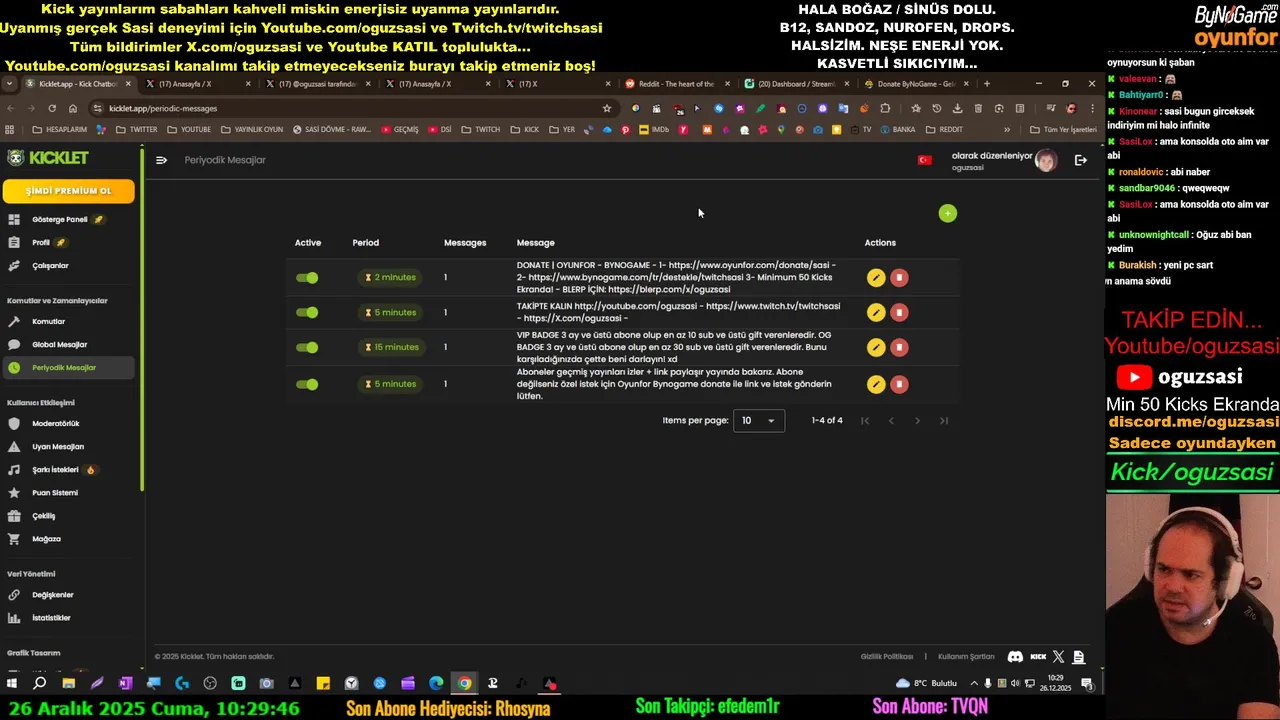Bookmark this page with star icon
The width and height of the screenshot is (1280, 720).
(x=607, y=108)
